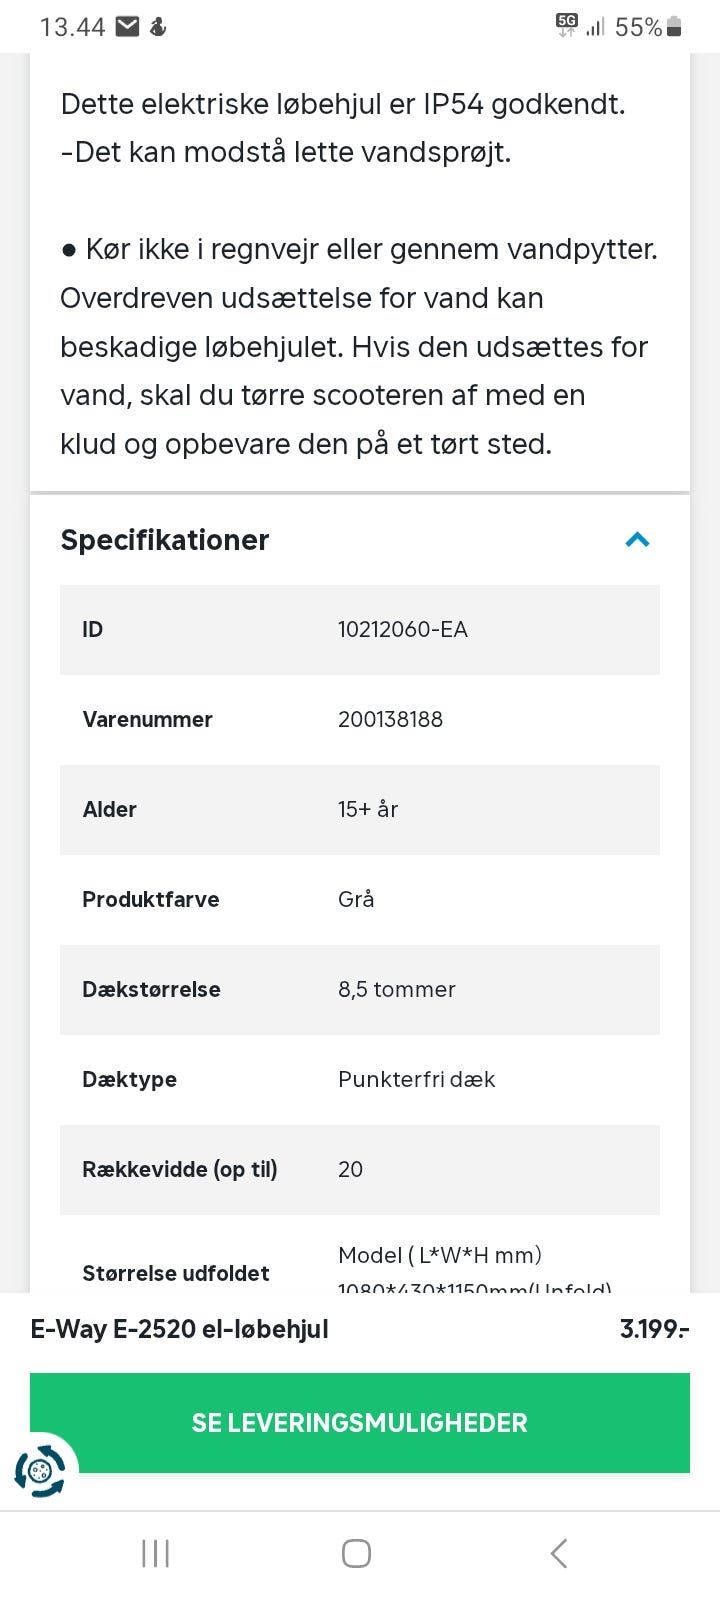Tap the 5G network indicator icon
This screenshot has height=1600, width=720.
pos(567,26)
